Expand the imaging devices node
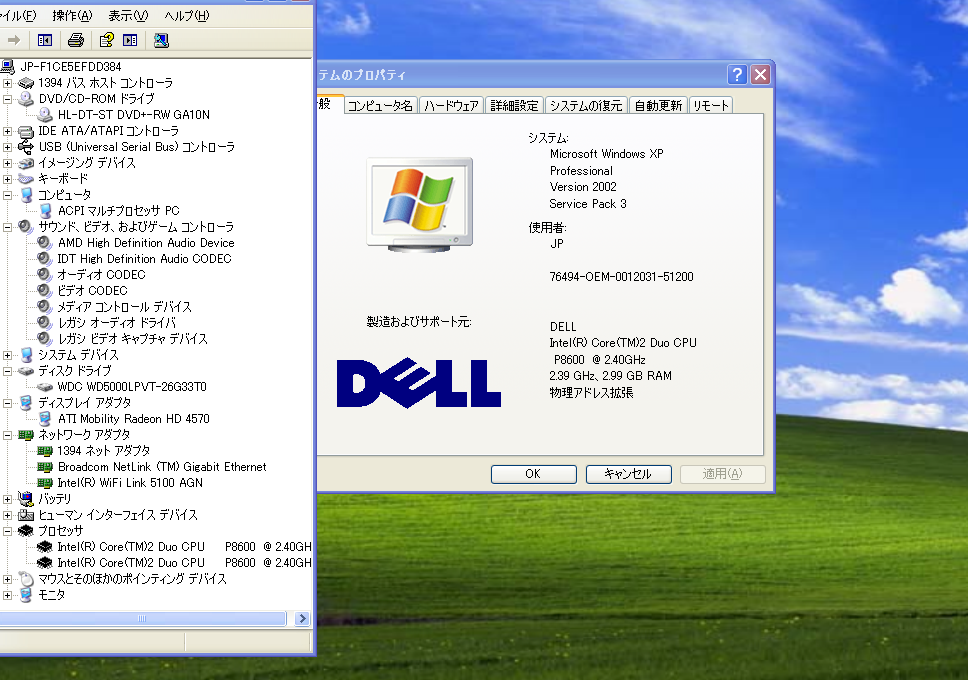Image resolution: width=968 pixels, height=680 pixels. 7,163
